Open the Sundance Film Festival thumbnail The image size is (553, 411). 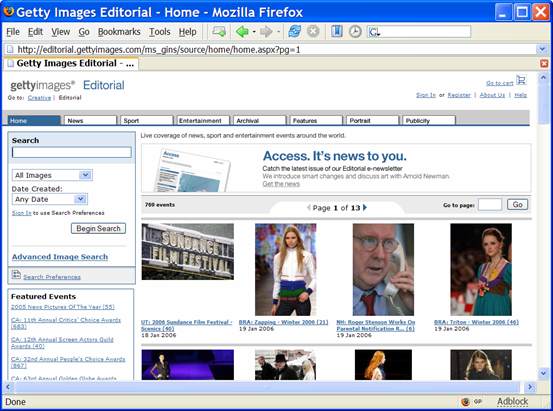(188, 252)
